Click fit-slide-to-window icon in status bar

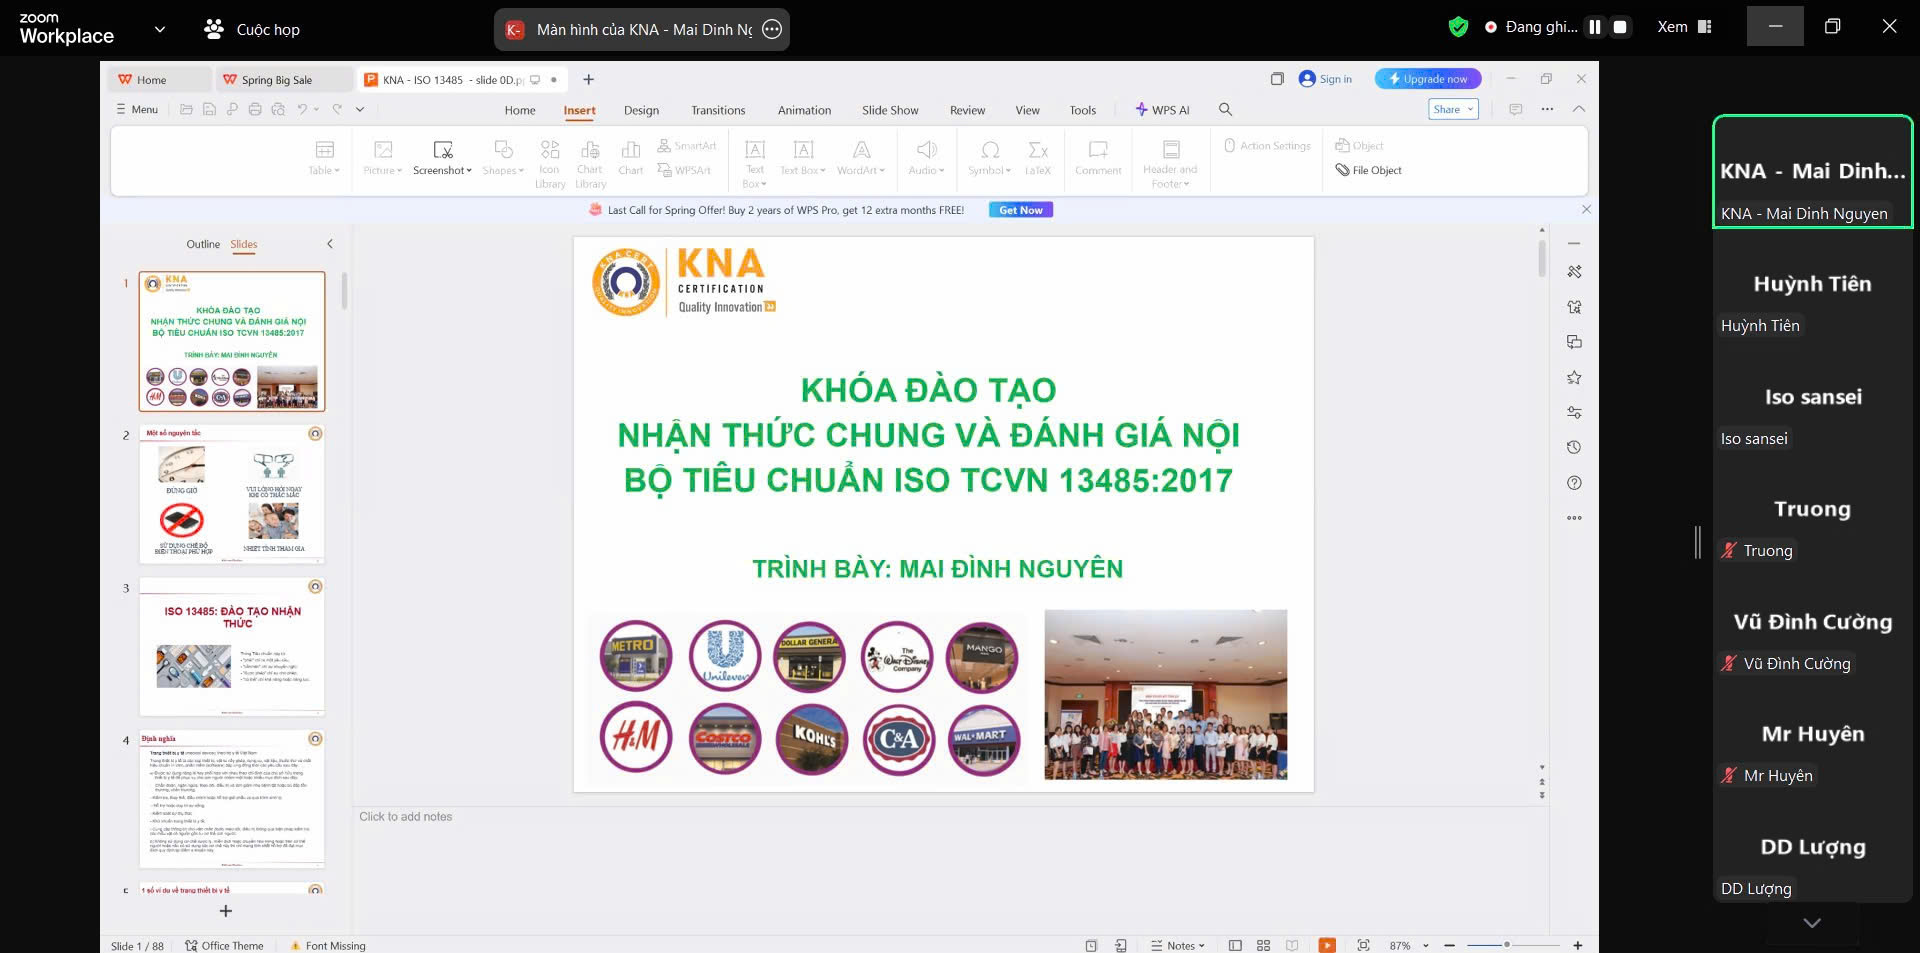pyautogui.click(x=1363, y=945)
